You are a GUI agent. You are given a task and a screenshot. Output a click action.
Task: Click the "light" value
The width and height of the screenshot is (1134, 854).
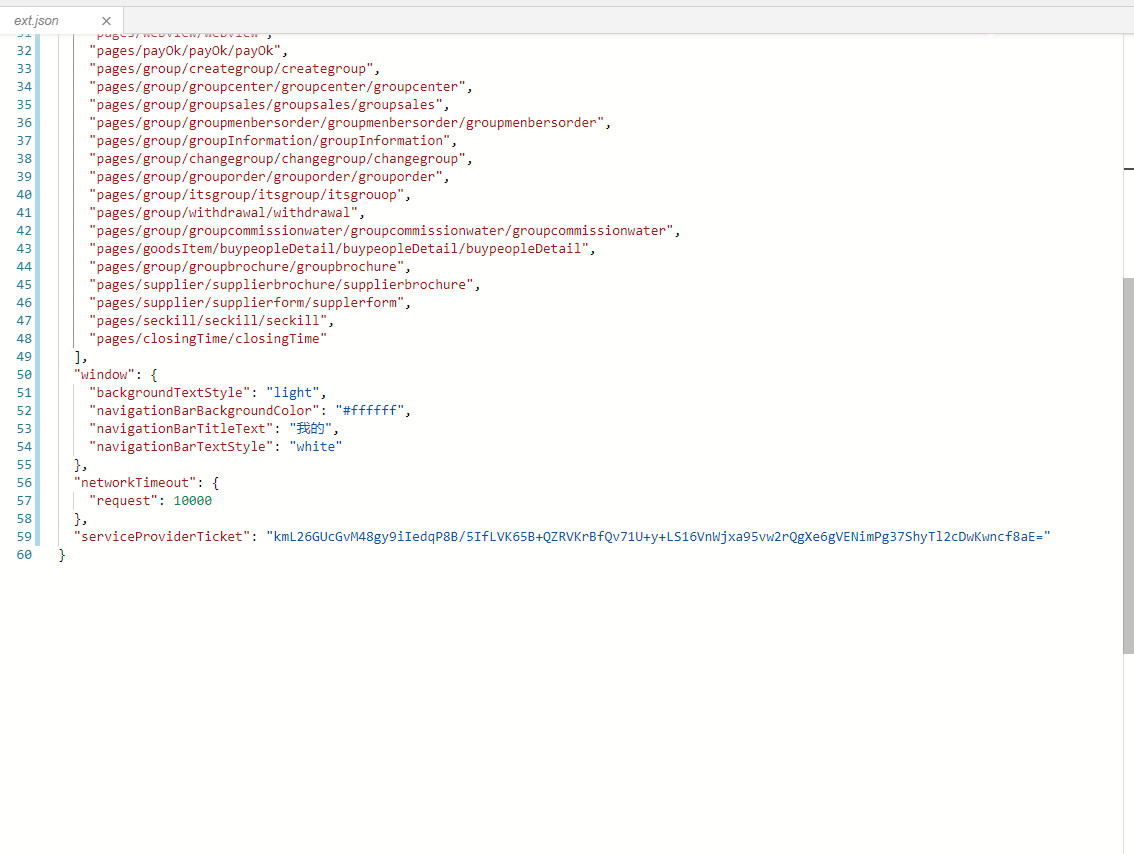[293, 393]
